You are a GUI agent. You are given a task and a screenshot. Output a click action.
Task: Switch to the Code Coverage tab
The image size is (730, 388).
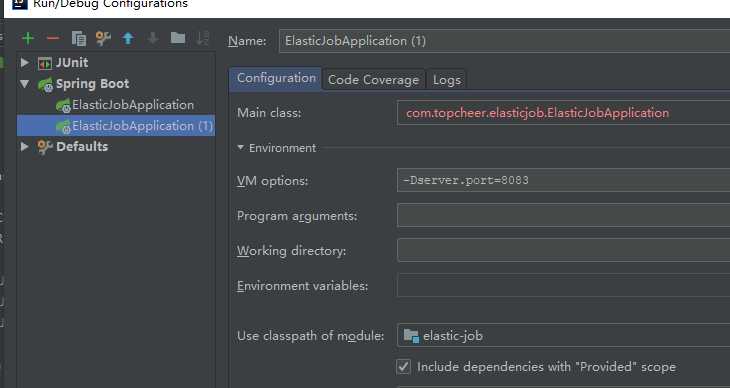373,80
